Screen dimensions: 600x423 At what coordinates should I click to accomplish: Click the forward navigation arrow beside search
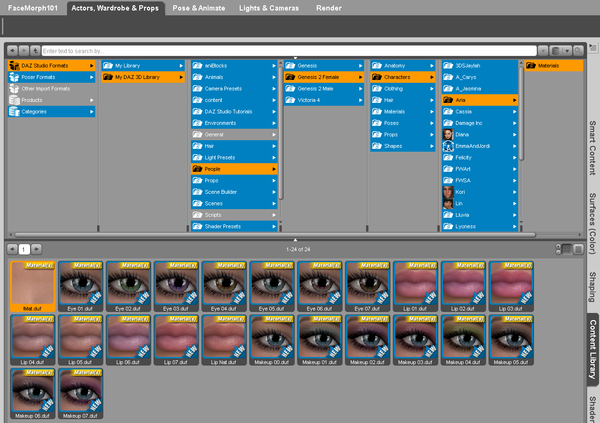tap(24, 51)
